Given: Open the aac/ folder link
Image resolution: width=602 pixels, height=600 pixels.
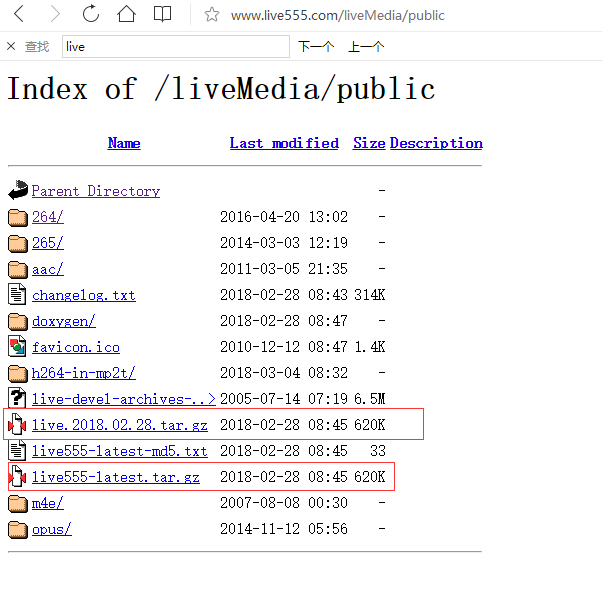Looking at the screenshot, I should click(x=48, y=269).
